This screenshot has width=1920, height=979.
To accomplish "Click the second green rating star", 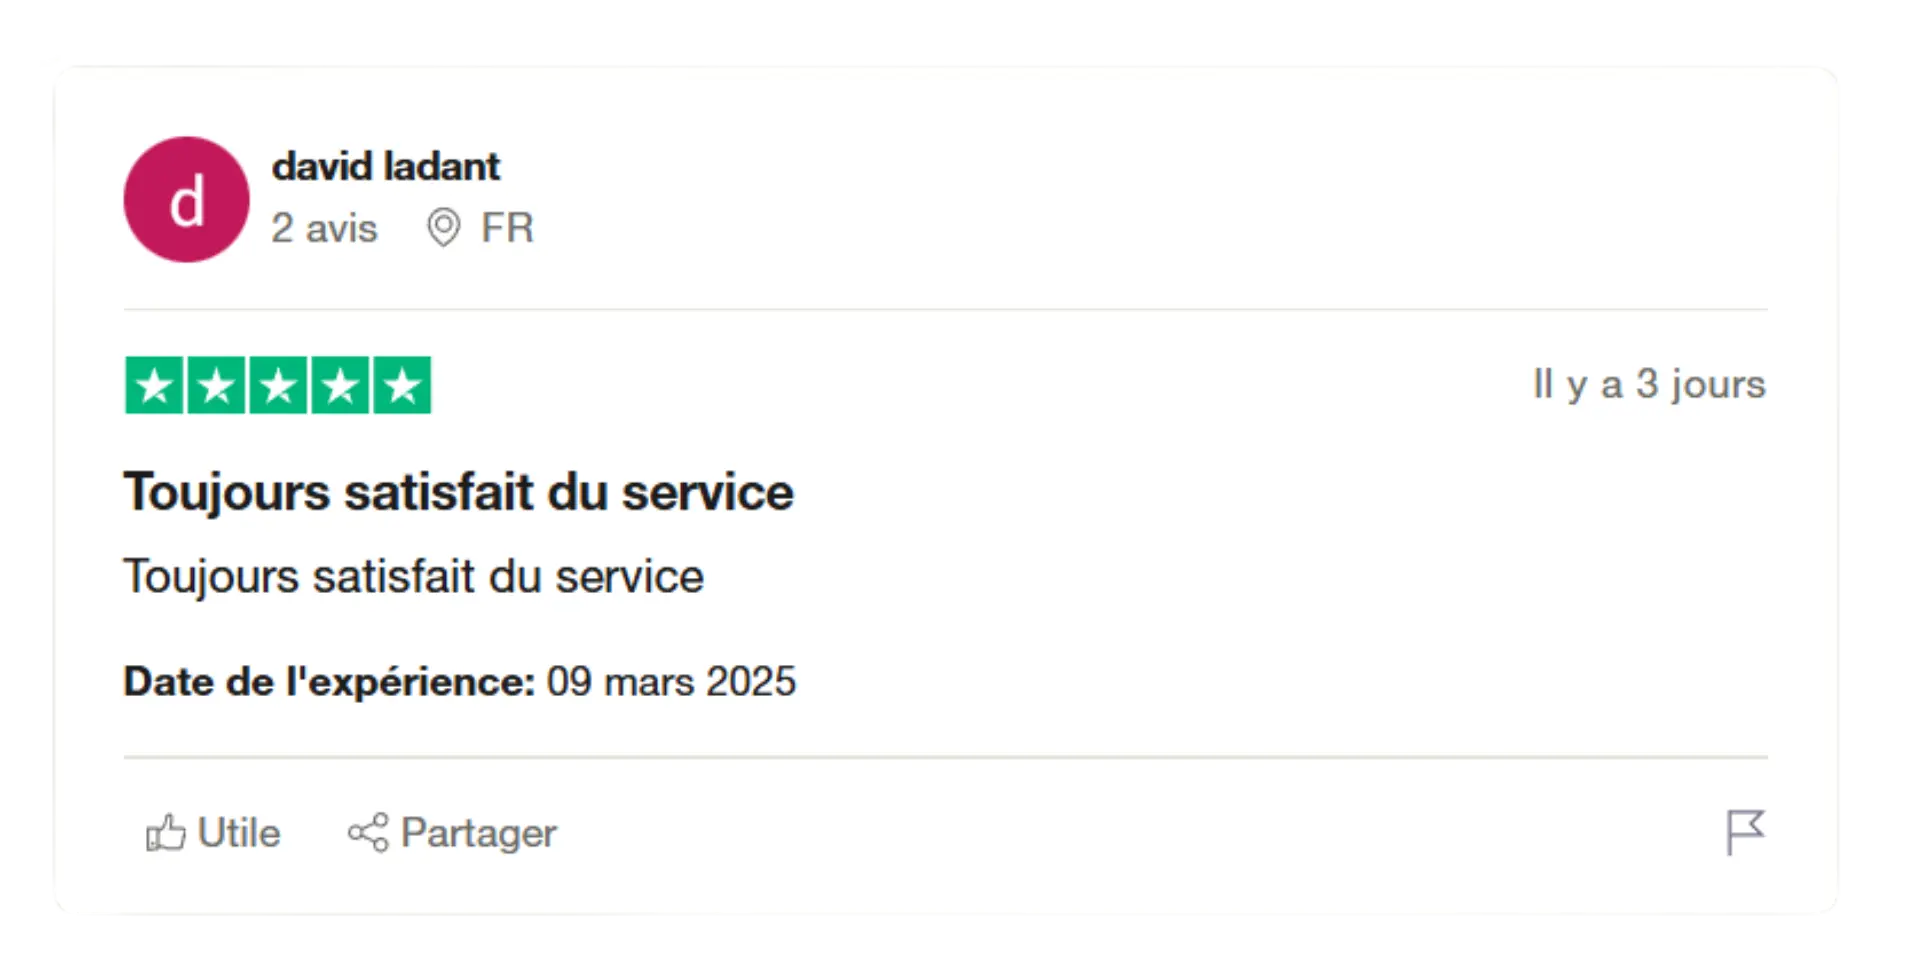I will (x=216, y=385).
